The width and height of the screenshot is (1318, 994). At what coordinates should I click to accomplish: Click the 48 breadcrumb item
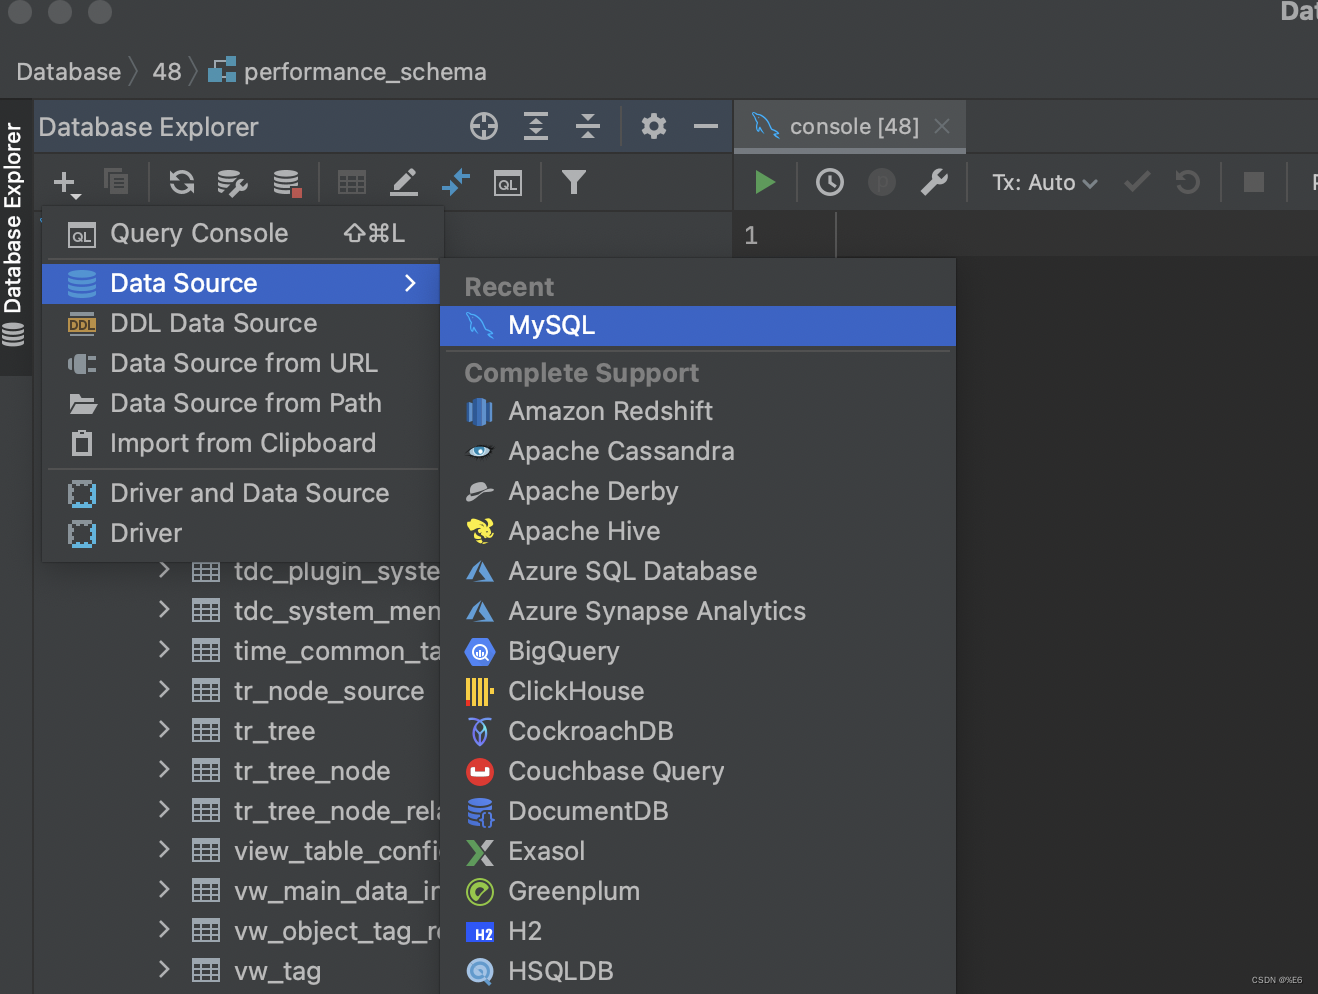pyautogui.click(x=167, y=72)
